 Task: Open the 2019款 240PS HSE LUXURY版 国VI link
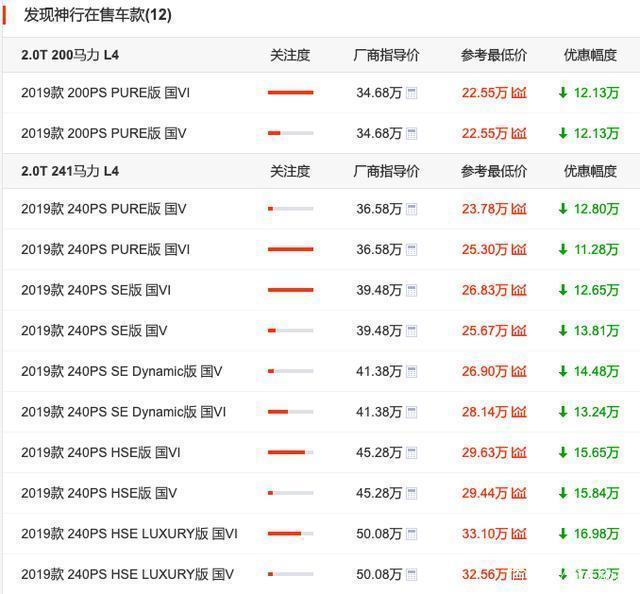pos(129,534)
